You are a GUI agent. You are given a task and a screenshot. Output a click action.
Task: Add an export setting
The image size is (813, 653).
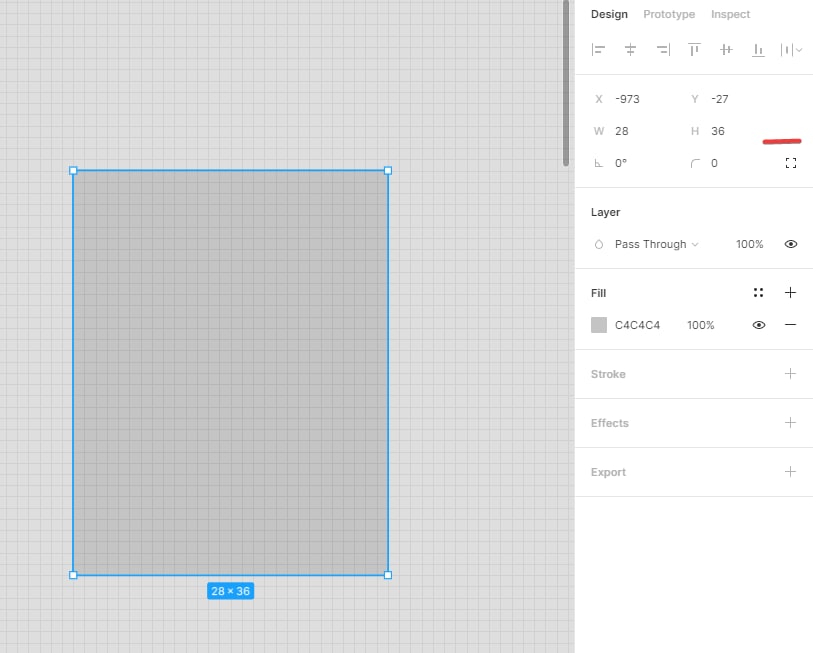(790, 471)
